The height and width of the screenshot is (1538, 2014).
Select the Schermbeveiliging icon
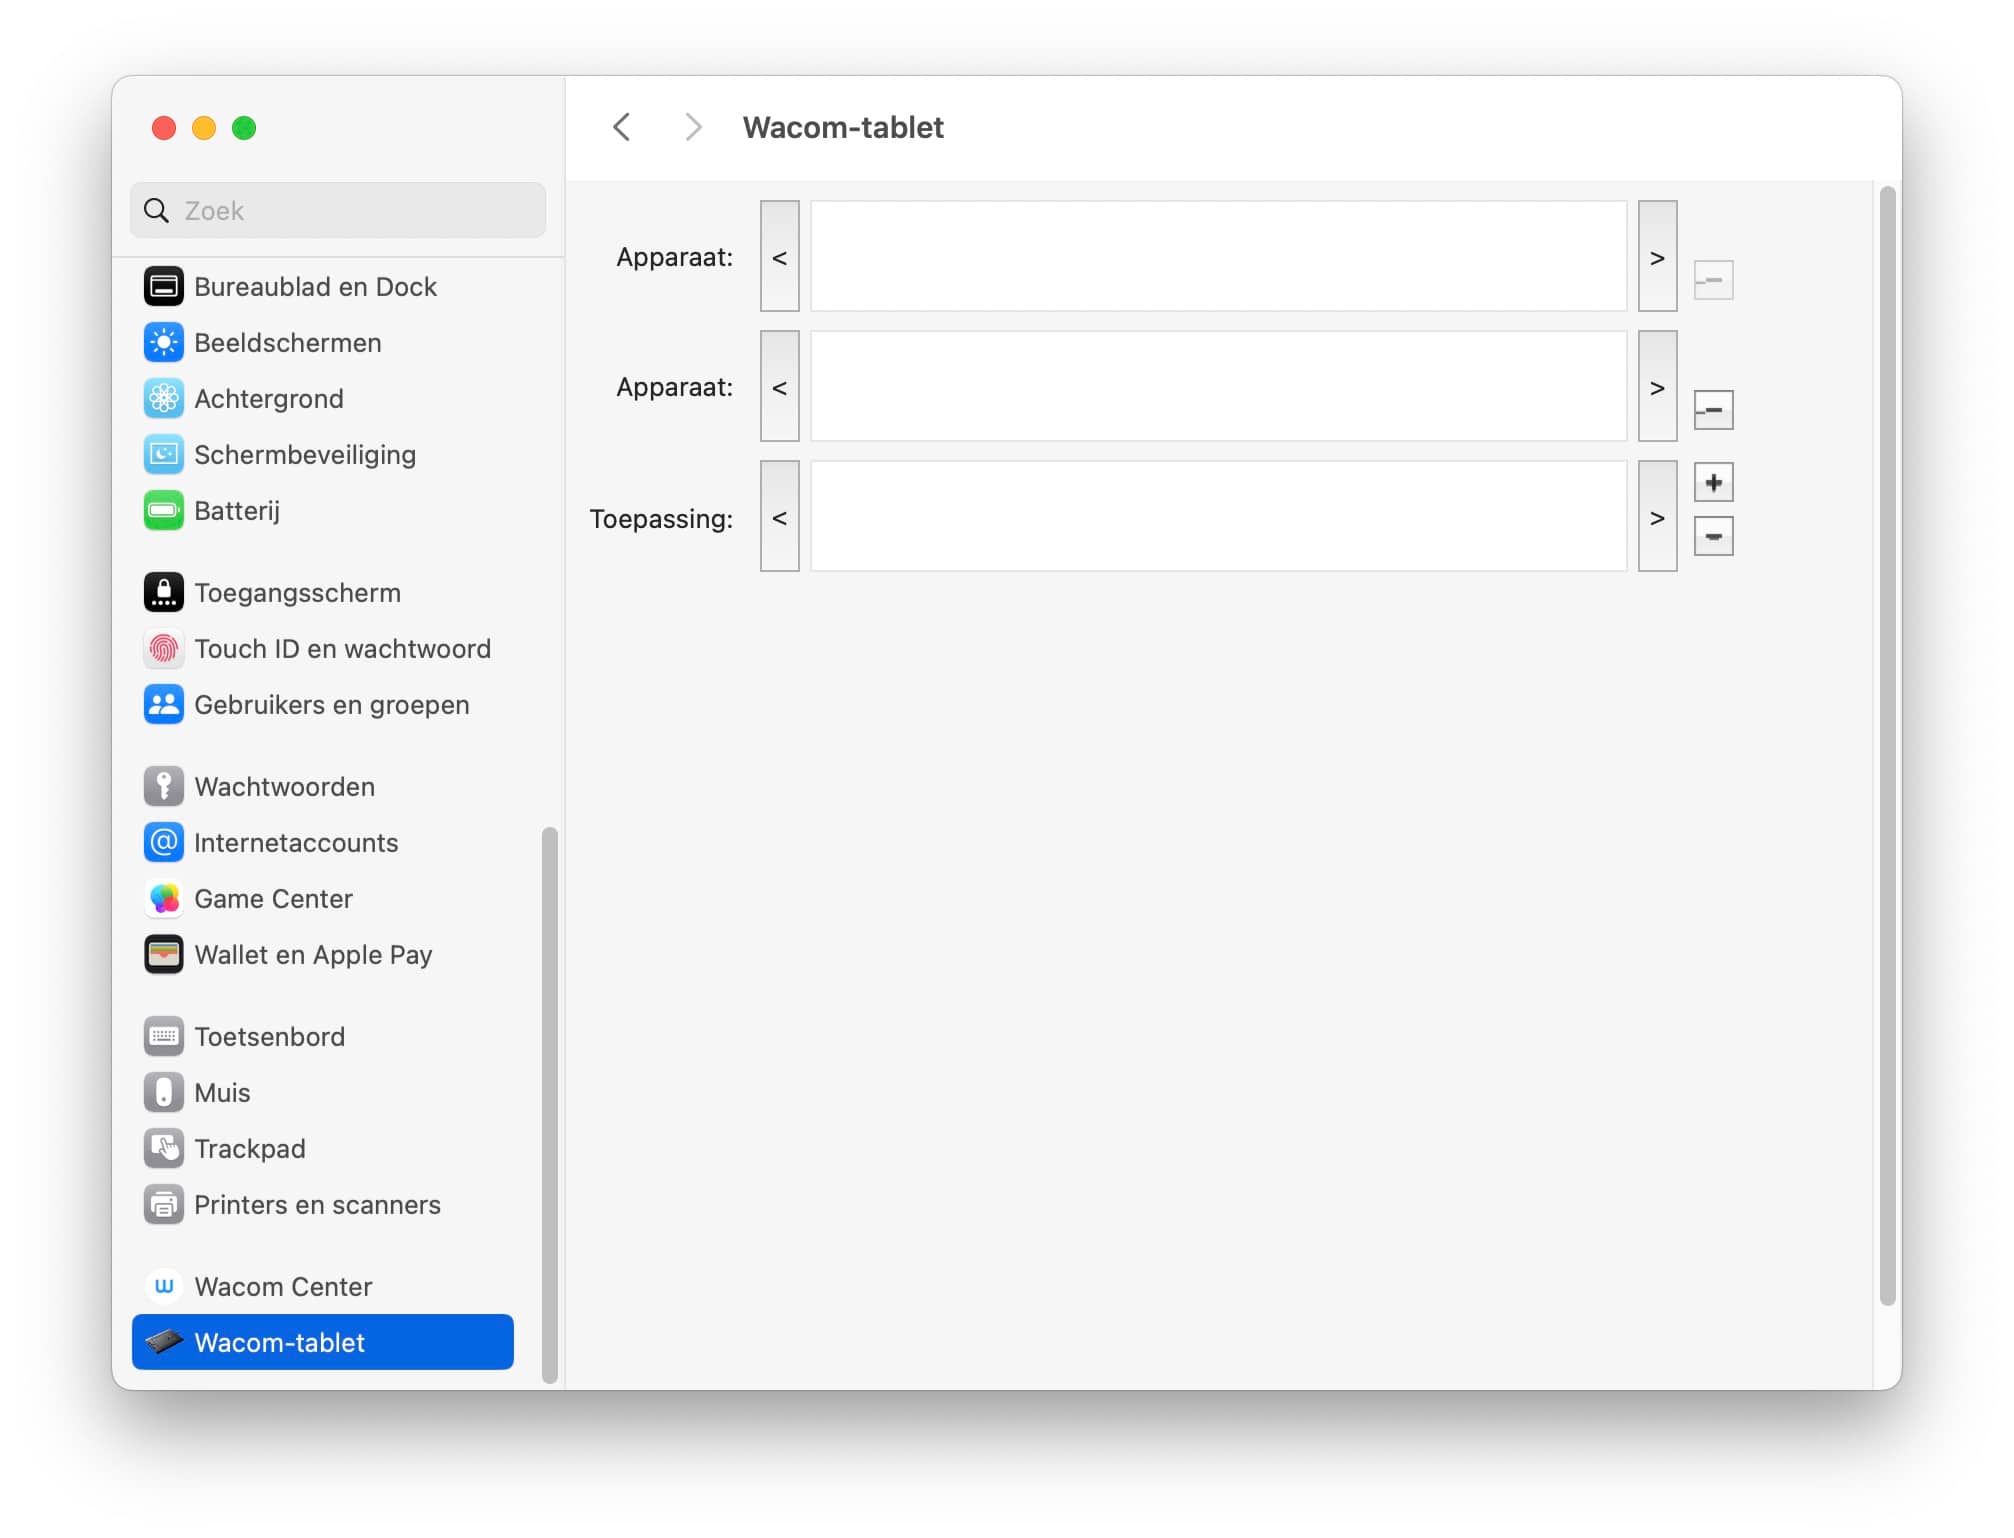tap(164, 455)
